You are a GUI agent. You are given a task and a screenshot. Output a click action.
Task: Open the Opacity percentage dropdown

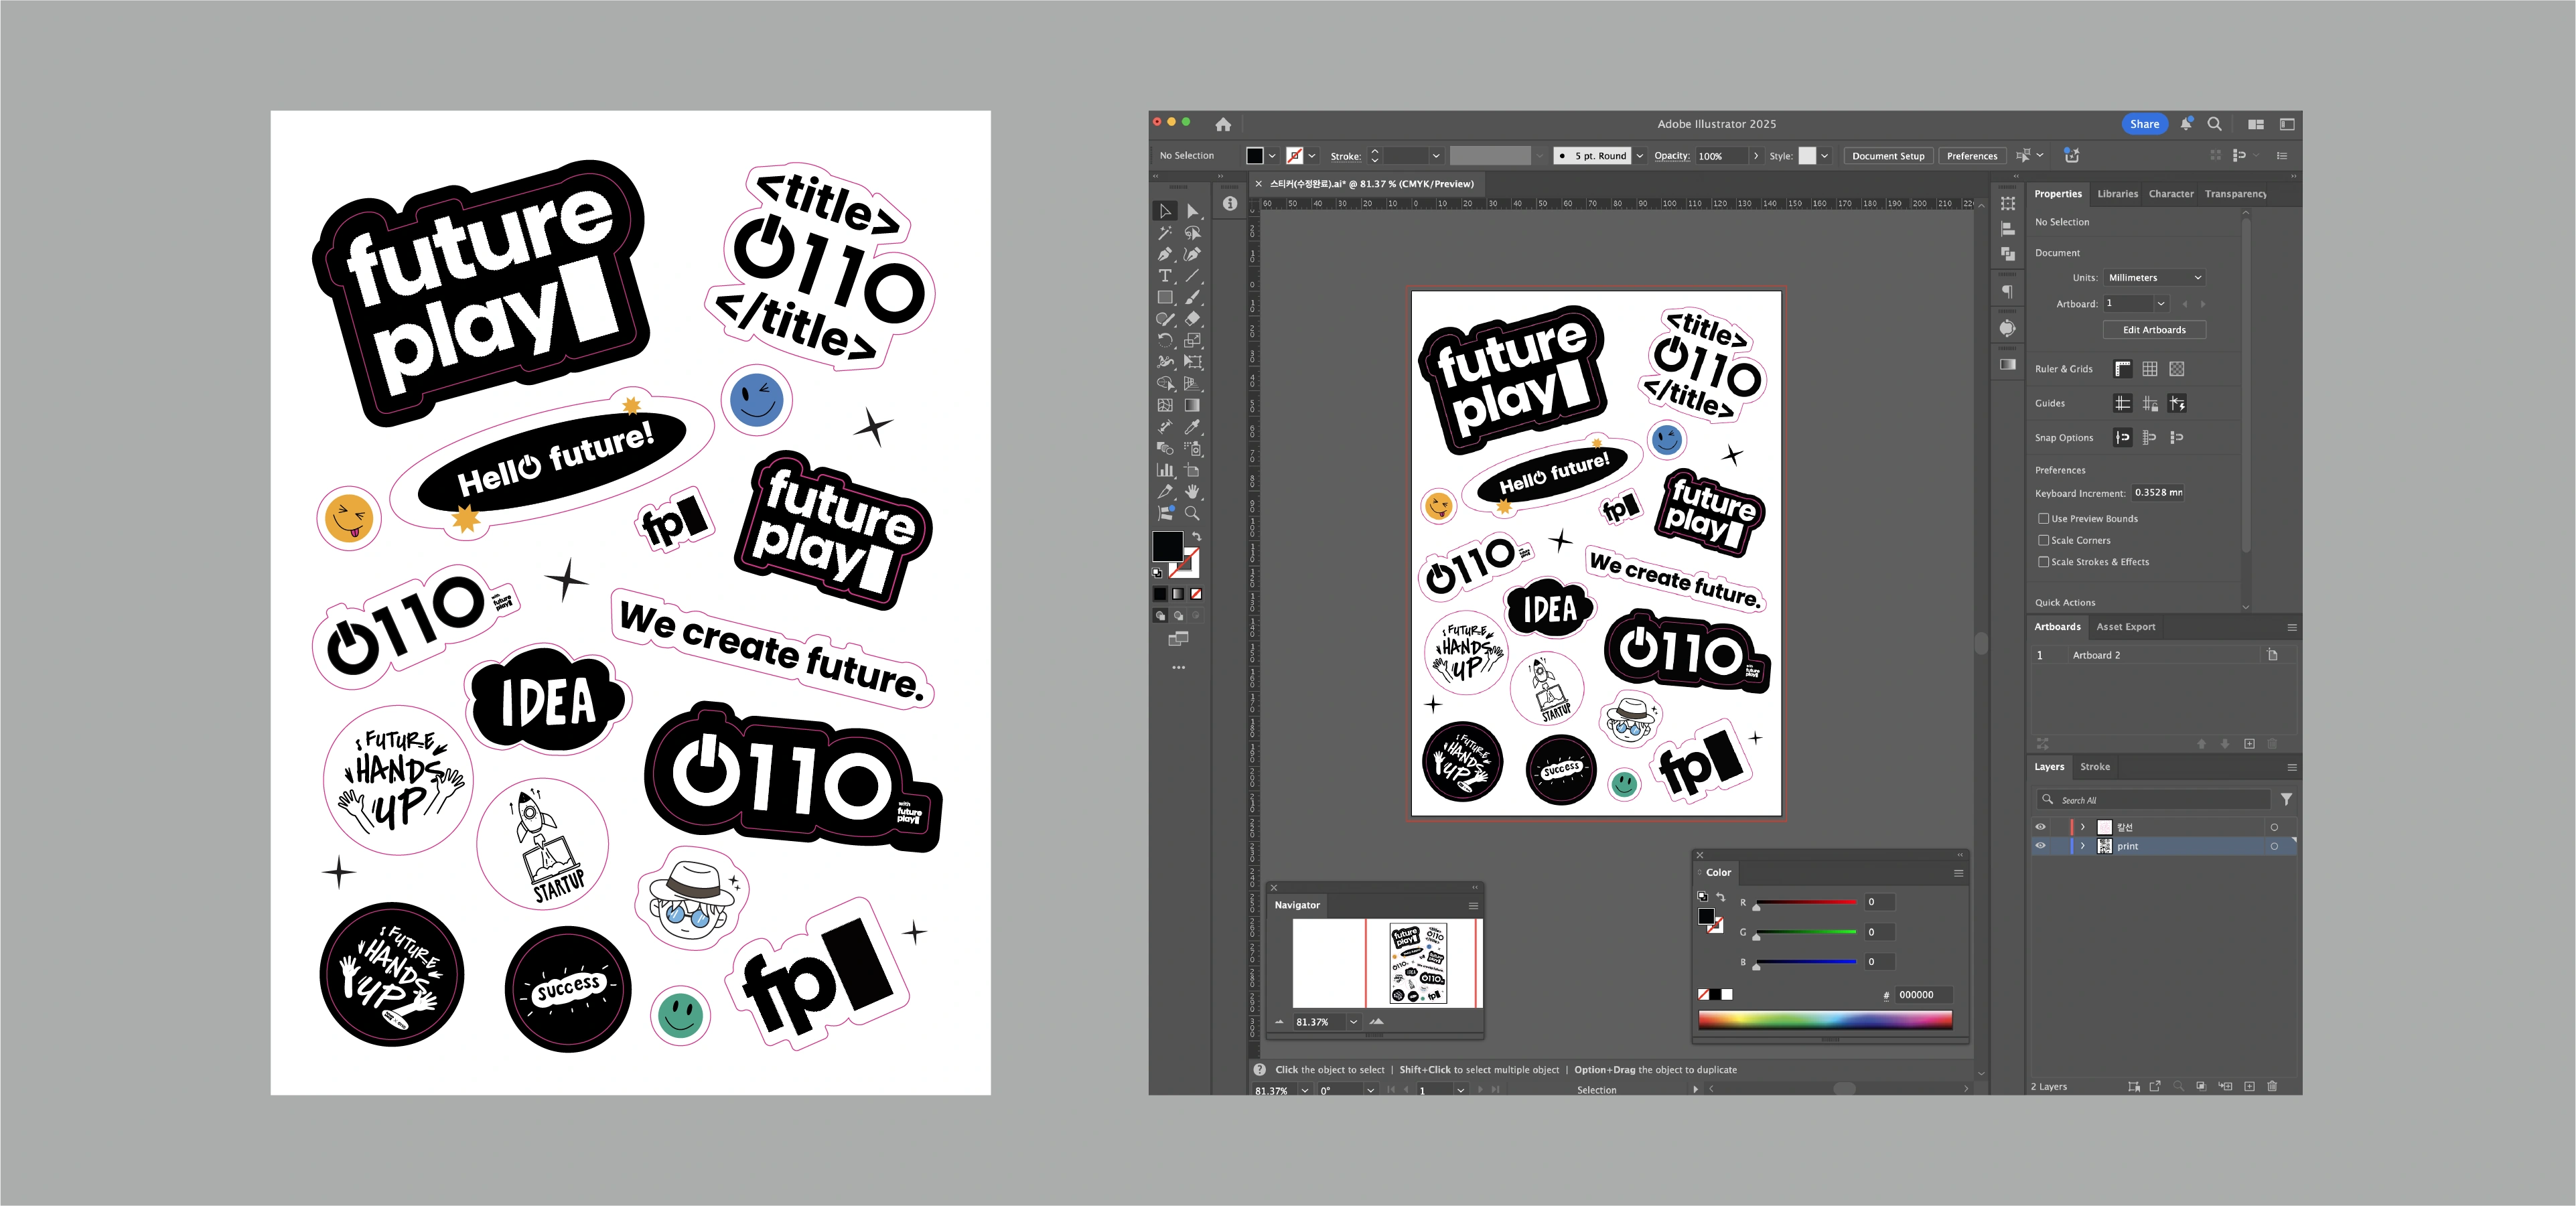pos(1756,156)
